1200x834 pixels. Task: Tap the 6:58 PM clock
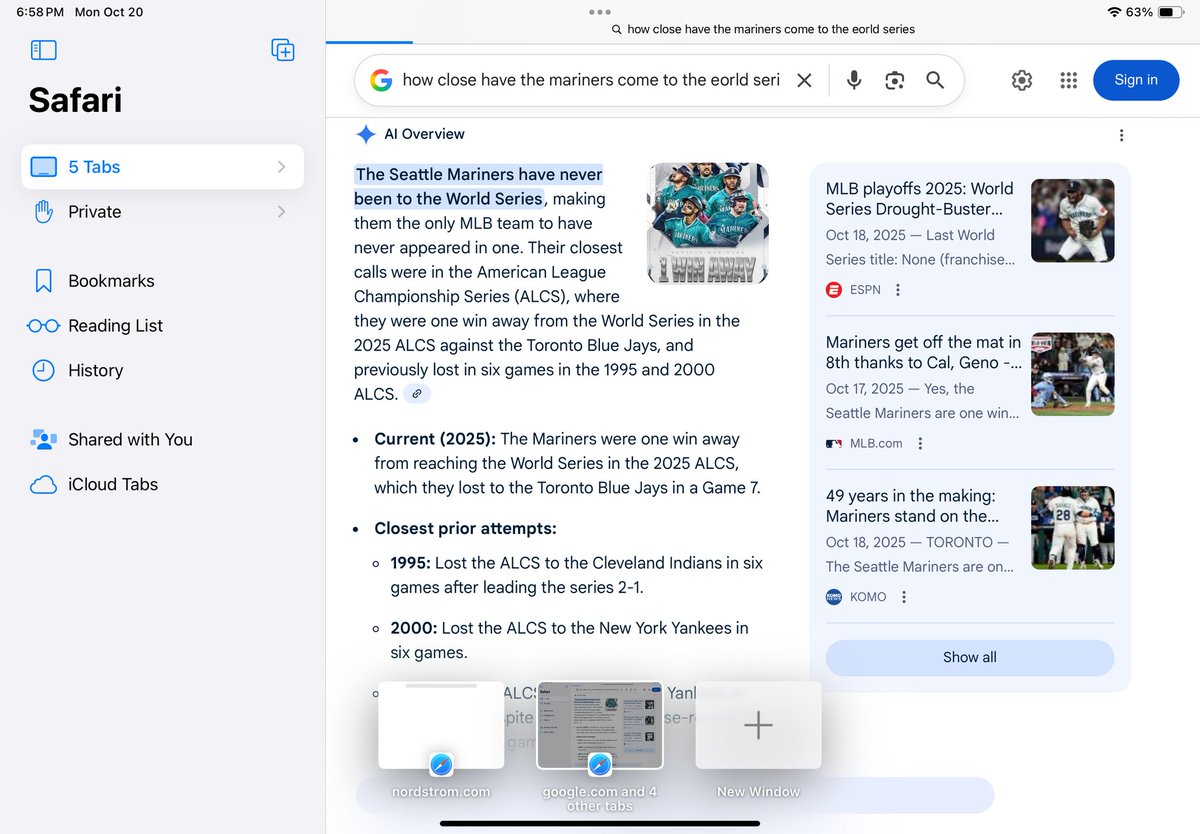tap(40, 12)
